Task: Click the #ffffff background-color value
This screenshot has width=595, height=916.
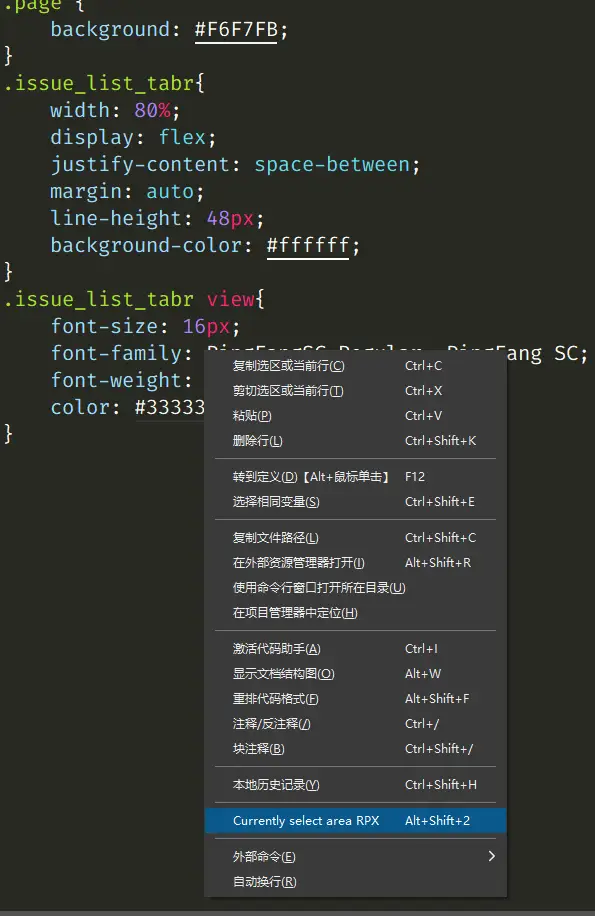Action: [x=308, y=245]
